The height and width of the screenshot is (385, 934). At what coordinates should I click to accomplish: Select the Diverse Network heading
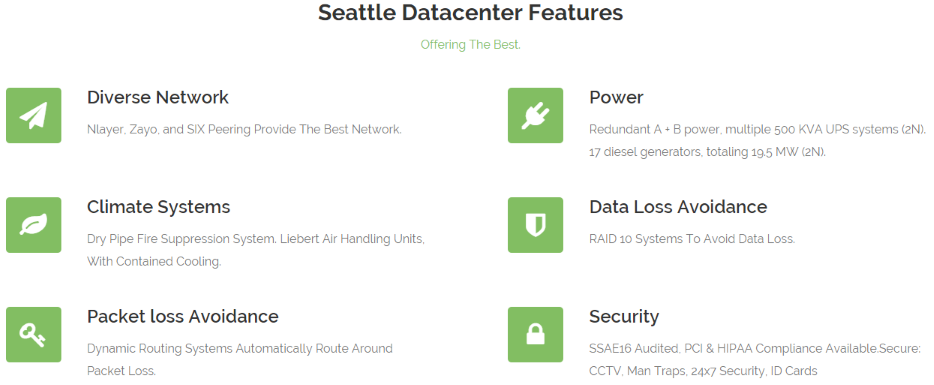(158, 97)
